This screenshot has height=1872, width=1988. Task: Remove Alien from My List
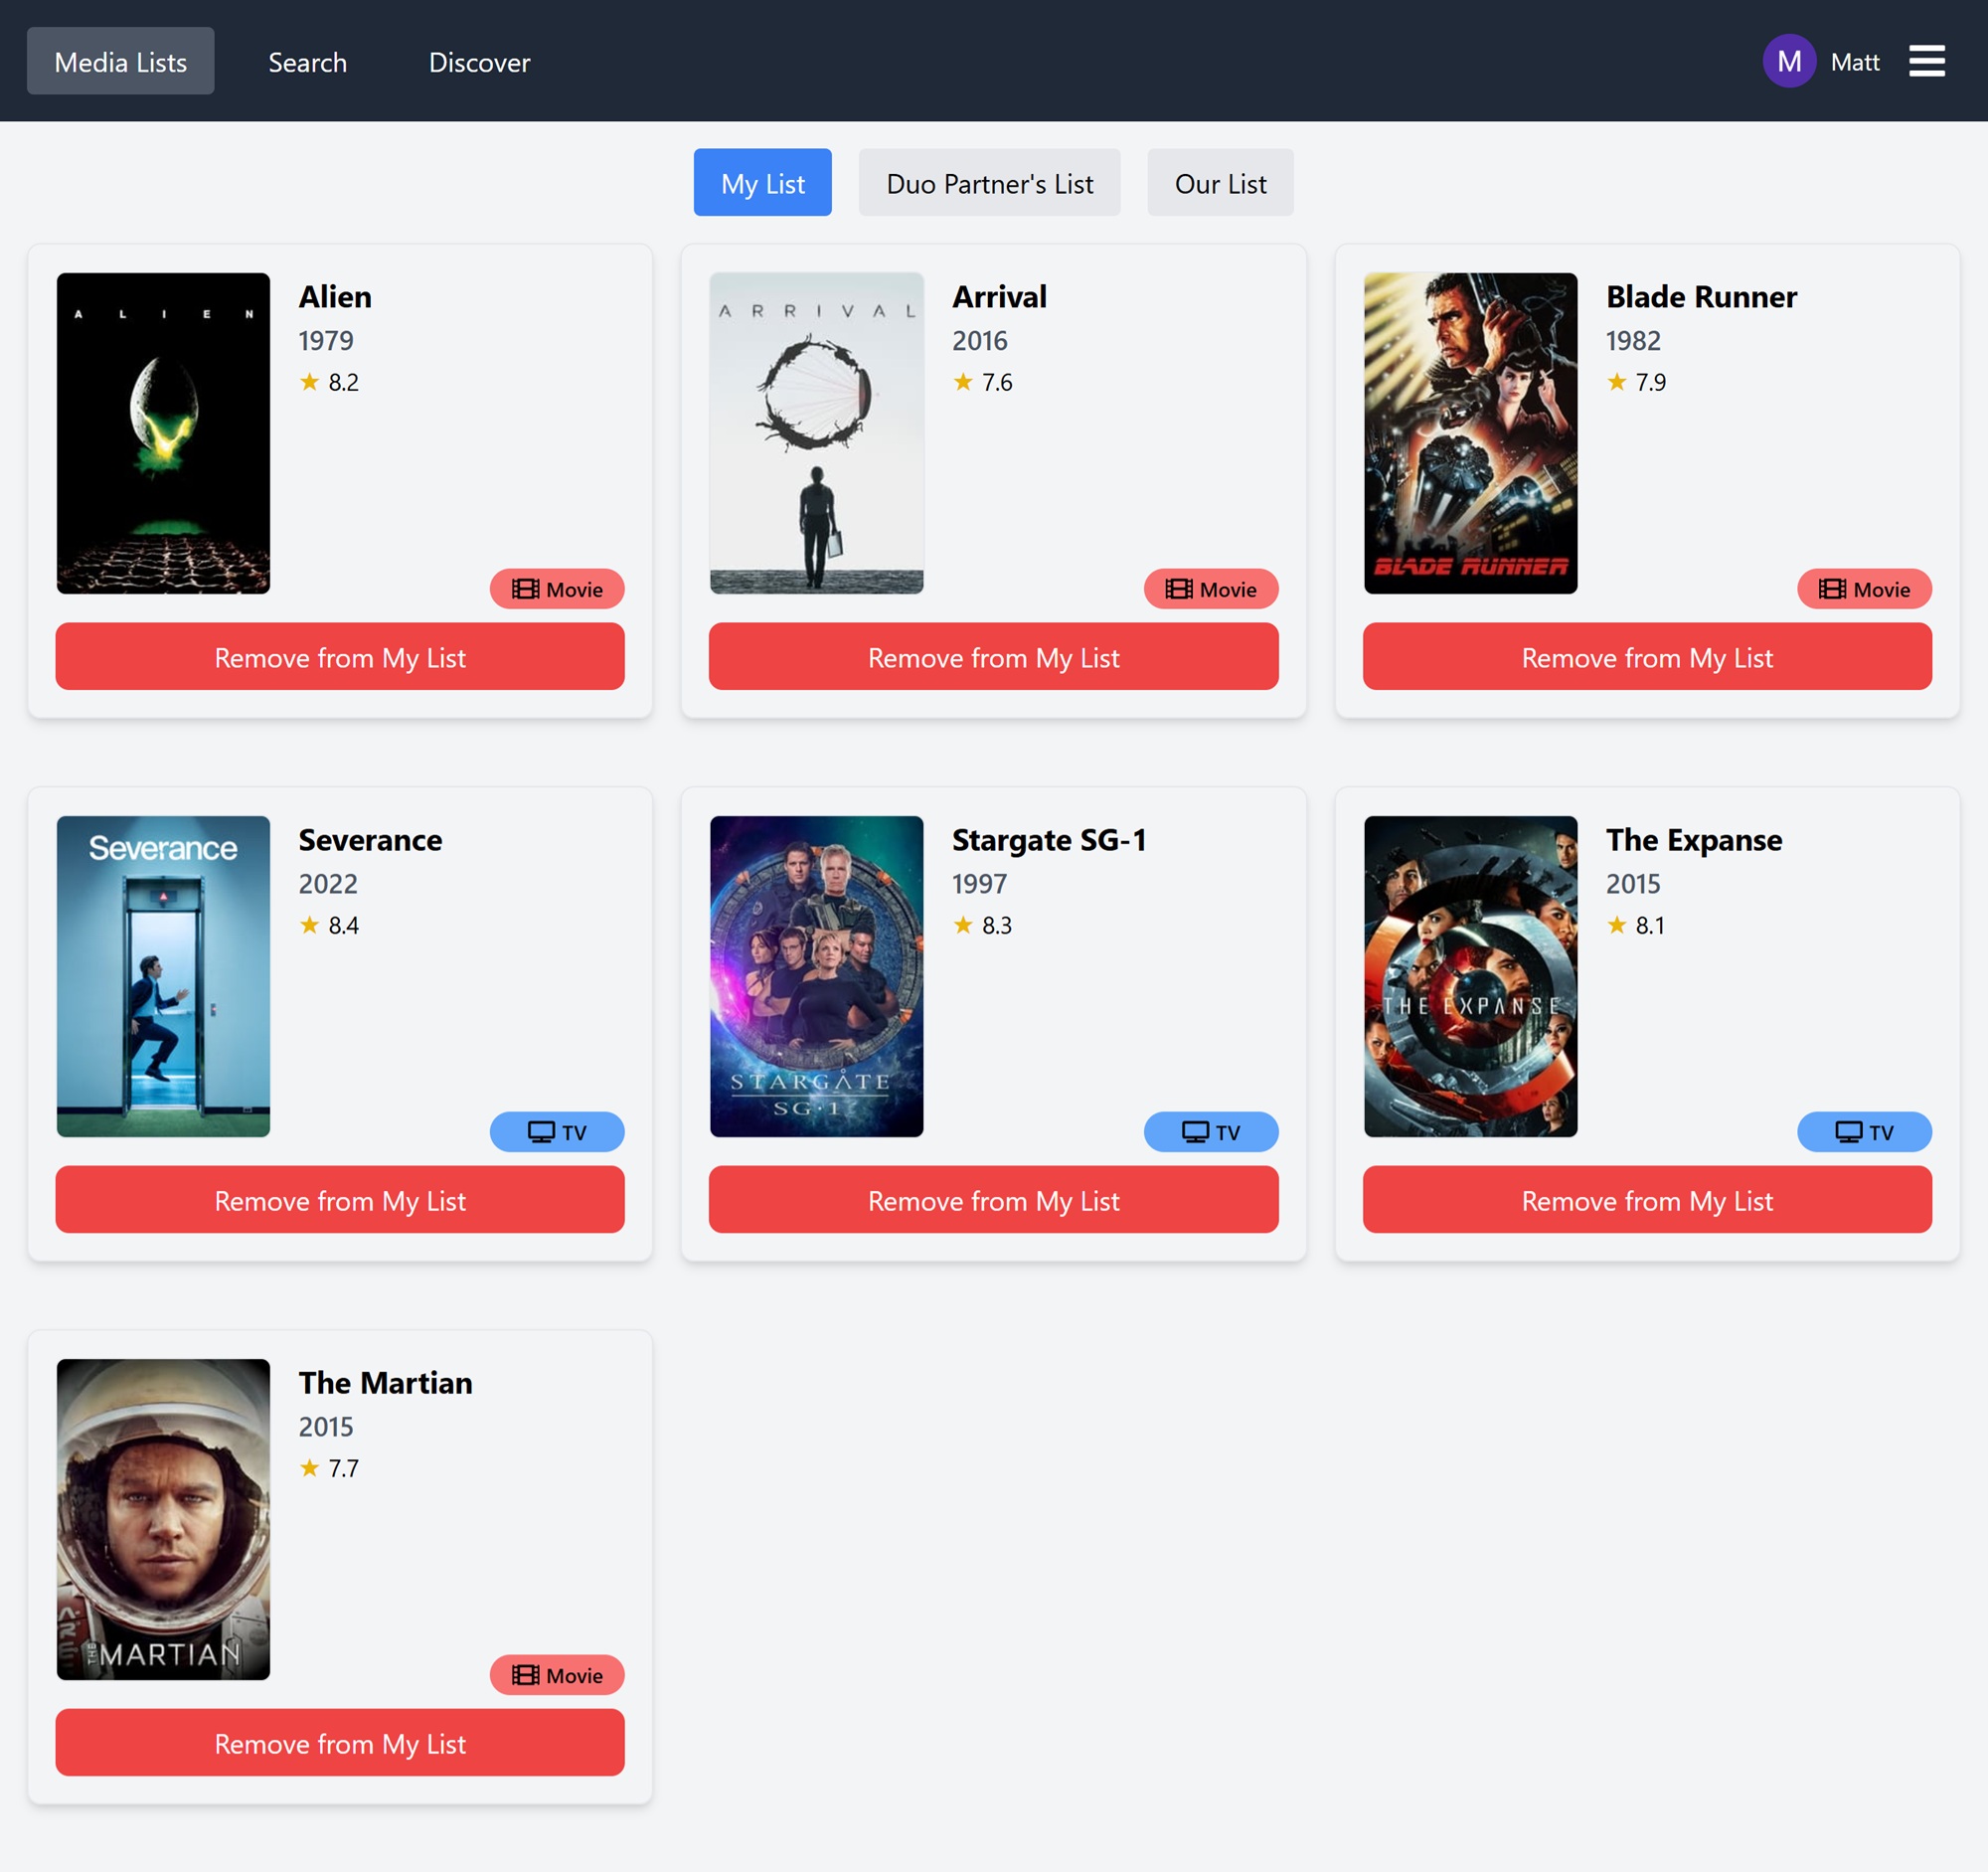(x=340, y=657)
